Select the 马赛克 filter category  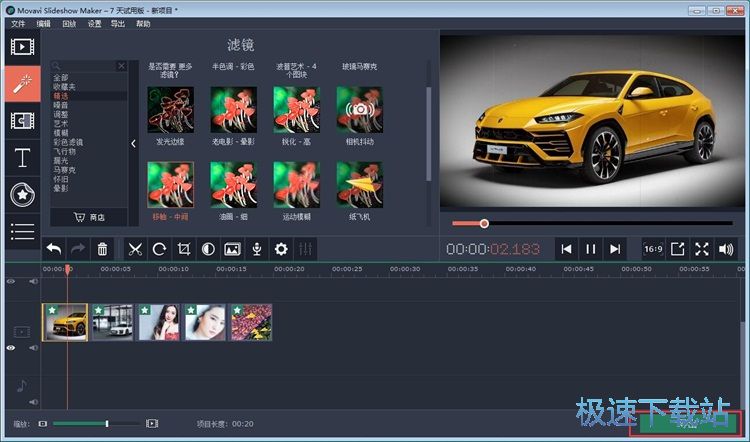[x=65, y=170]
